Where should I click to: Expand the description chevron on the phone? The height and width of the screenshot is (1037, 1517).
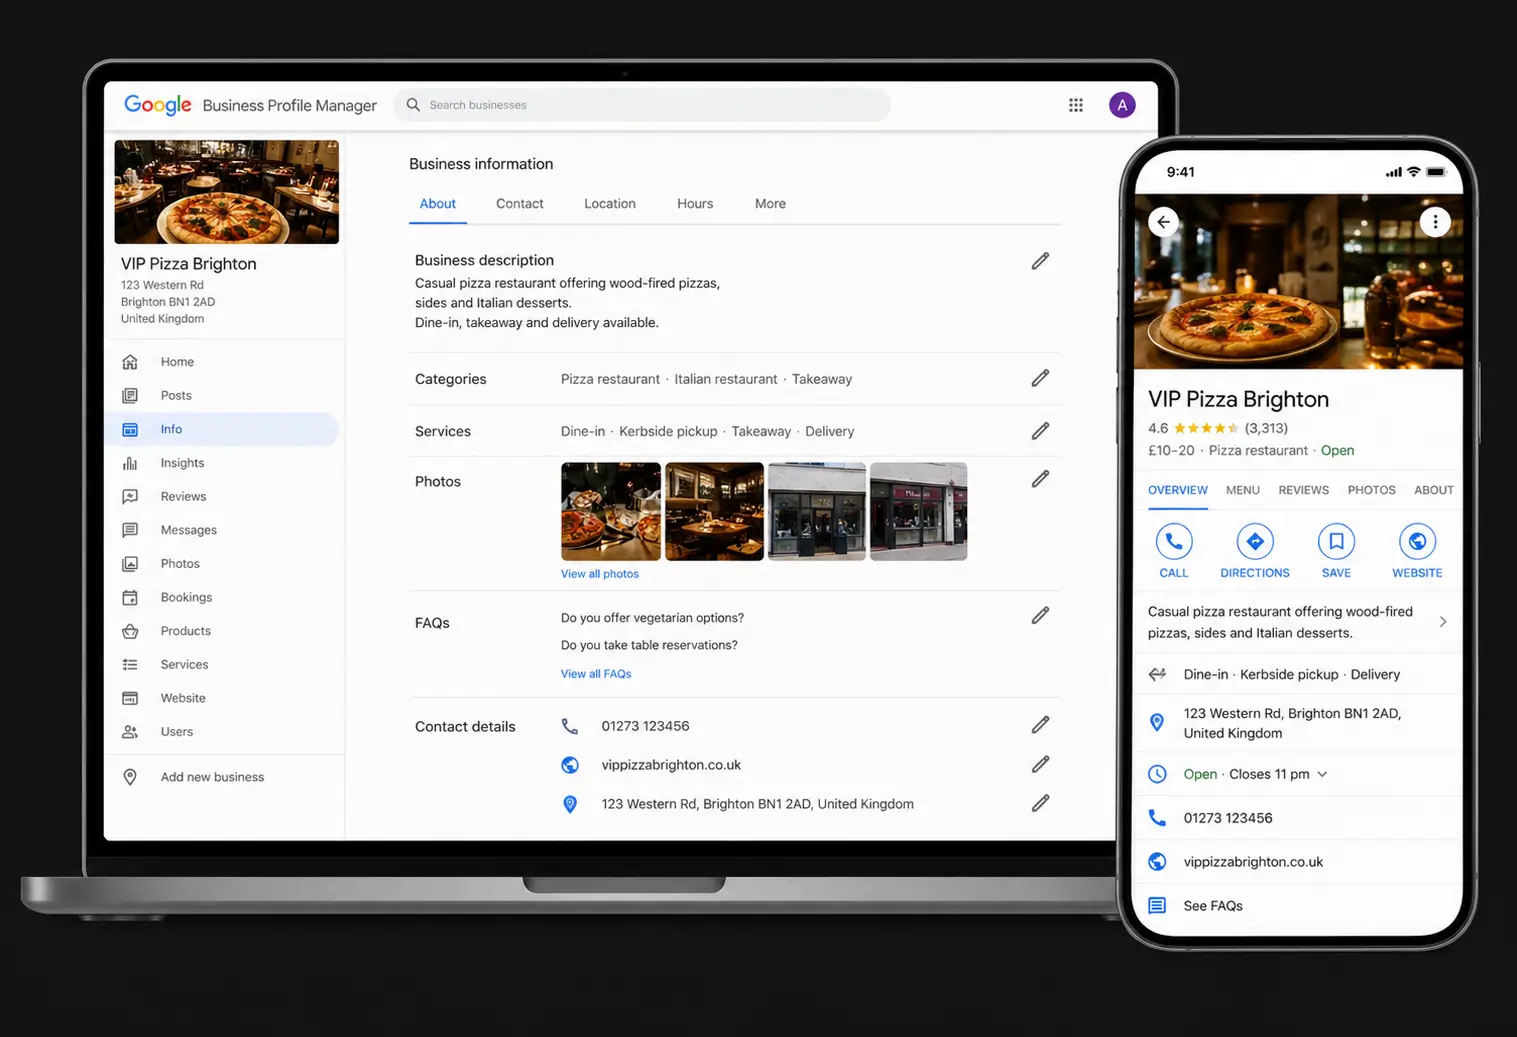[x=1443, y=622]
